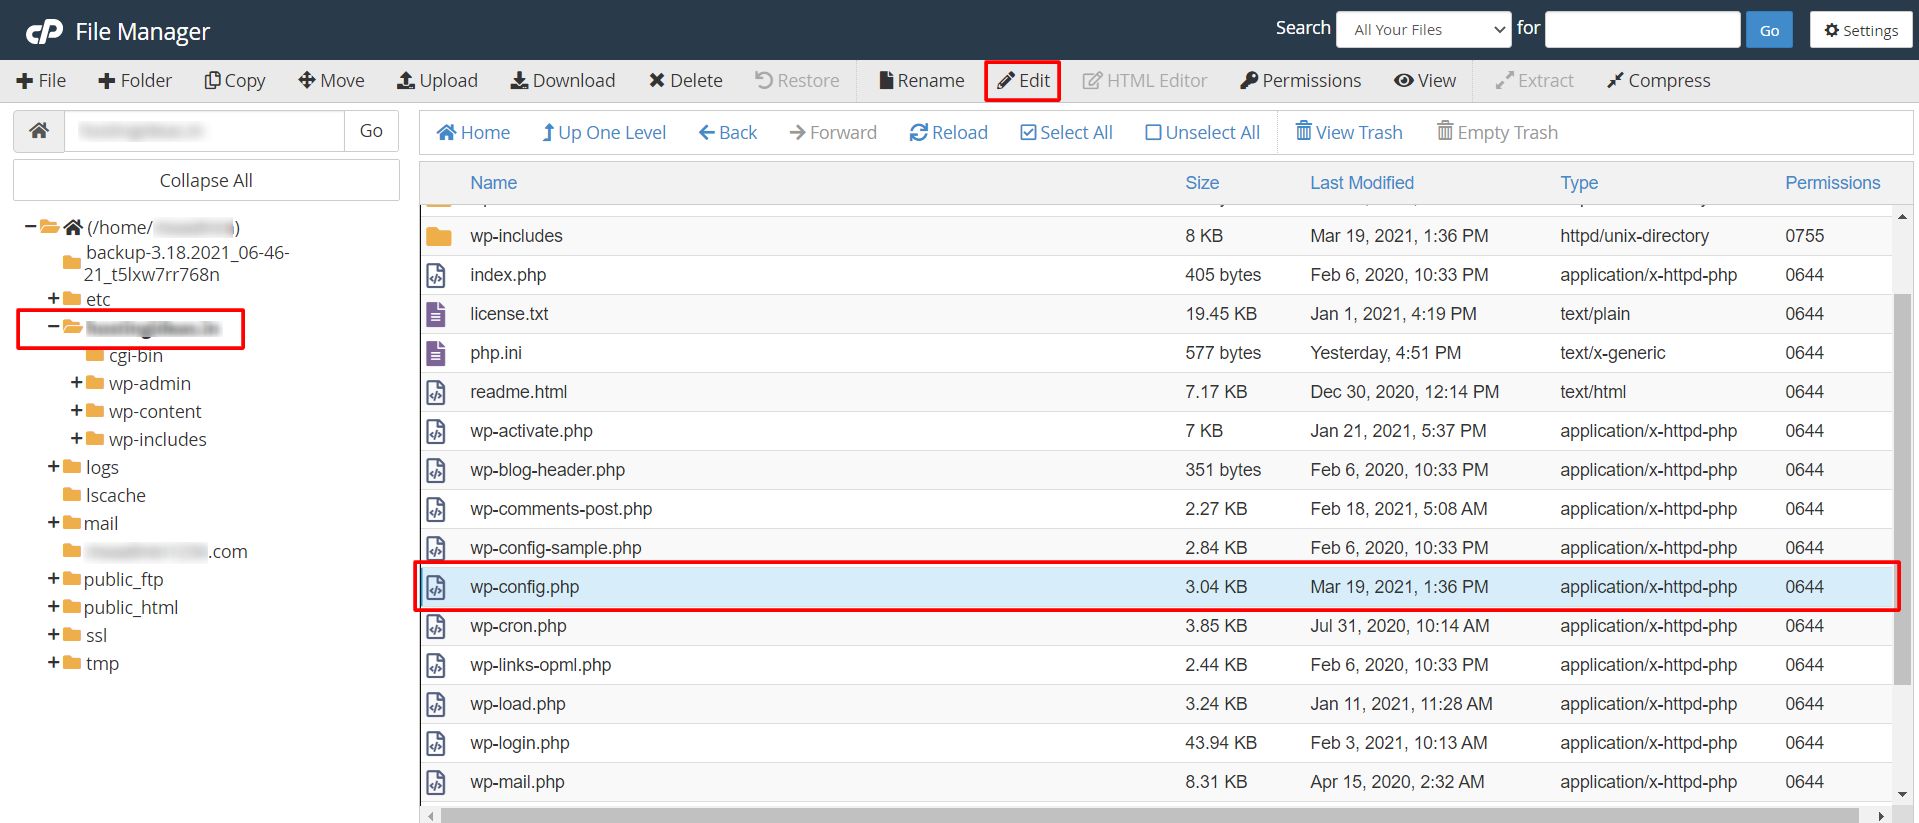Expand the public_html folder
The image size is (1919, 823).
pyautogui.click(x=53, y=606)
